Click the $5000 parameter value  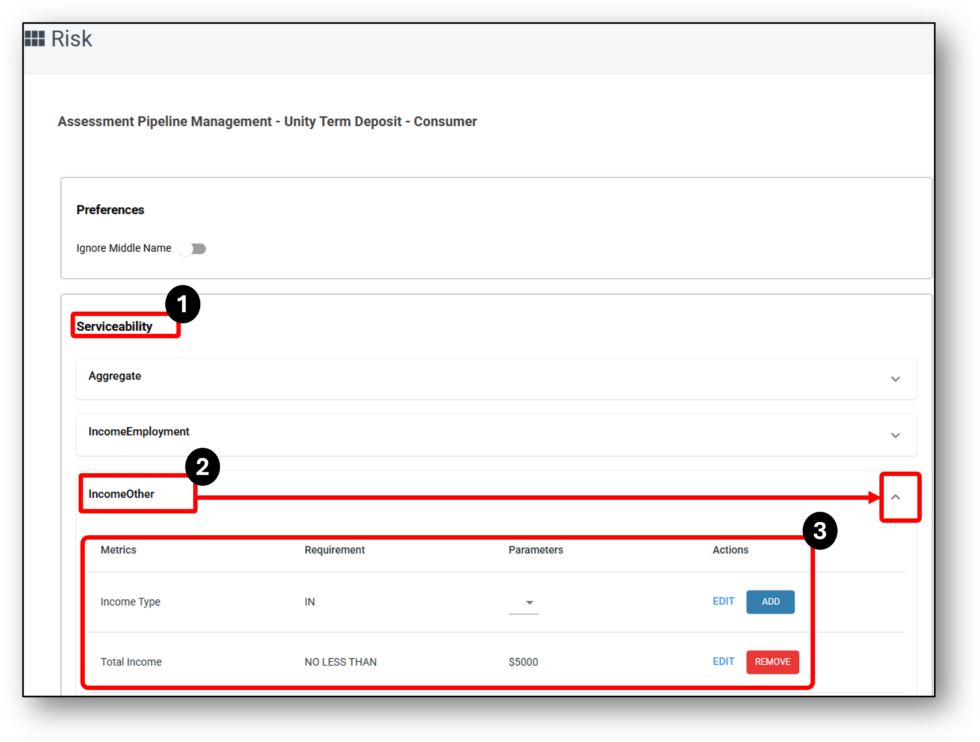pyautogui.click(x=523, y=661)
